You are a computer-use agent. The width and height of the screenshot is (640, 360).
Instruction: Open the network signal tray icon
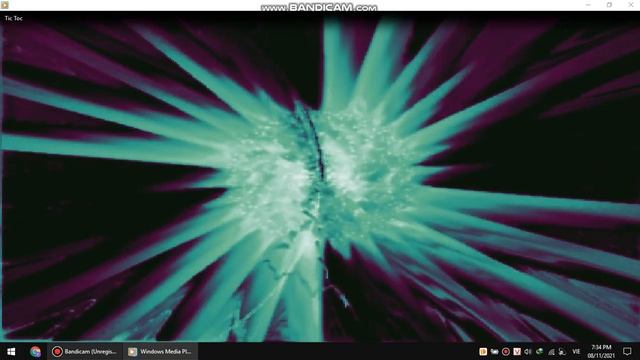click(x=551, y=351)
